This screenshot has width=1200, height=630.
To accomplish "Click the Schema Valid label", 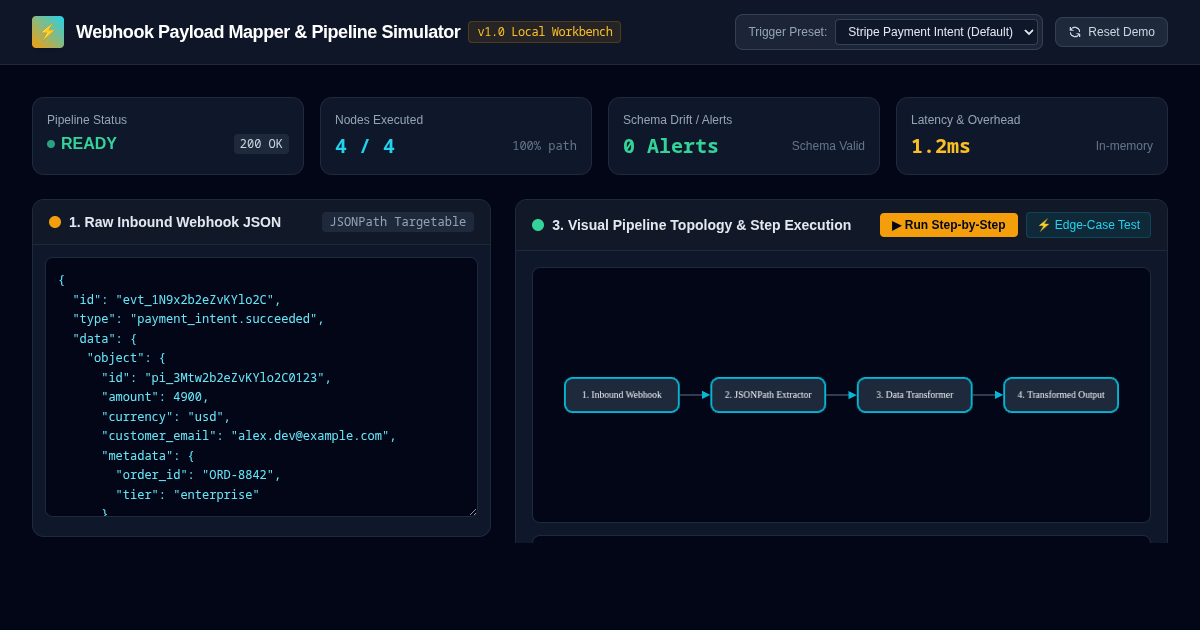I will pyautogui.click(x=828, y=146).
